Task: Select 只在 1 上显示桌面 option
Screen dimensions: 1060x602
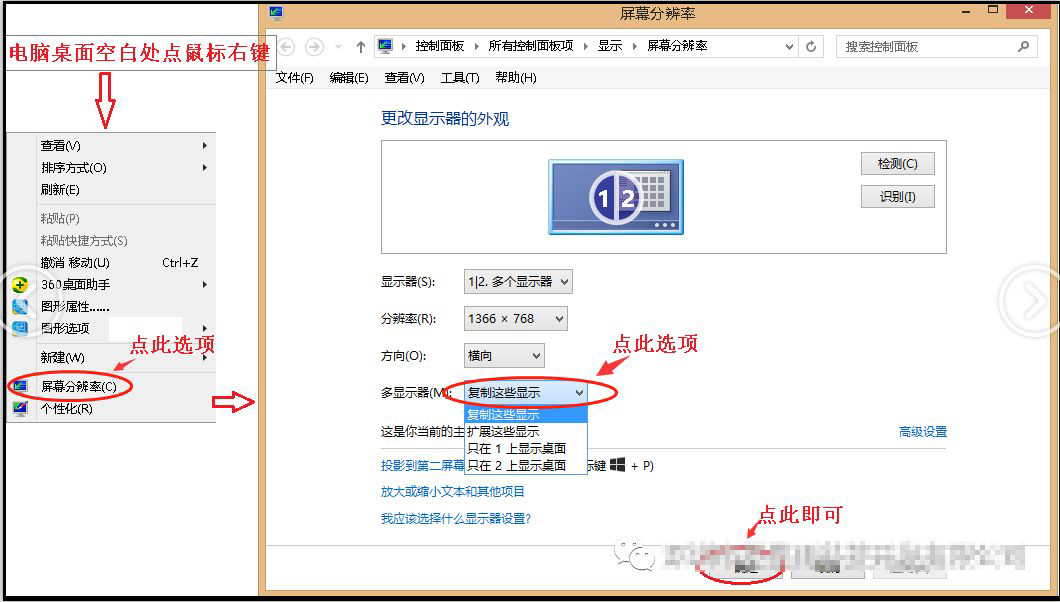Action: point(525,449)
